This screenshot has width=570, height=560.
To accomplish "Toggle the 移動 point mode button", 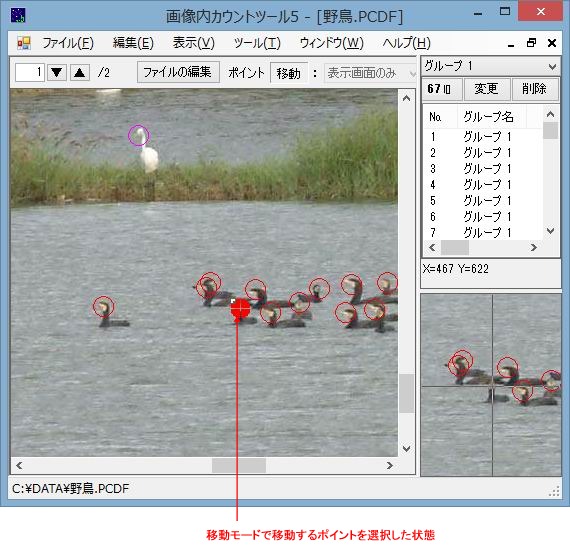I will (x=289, y=73).
